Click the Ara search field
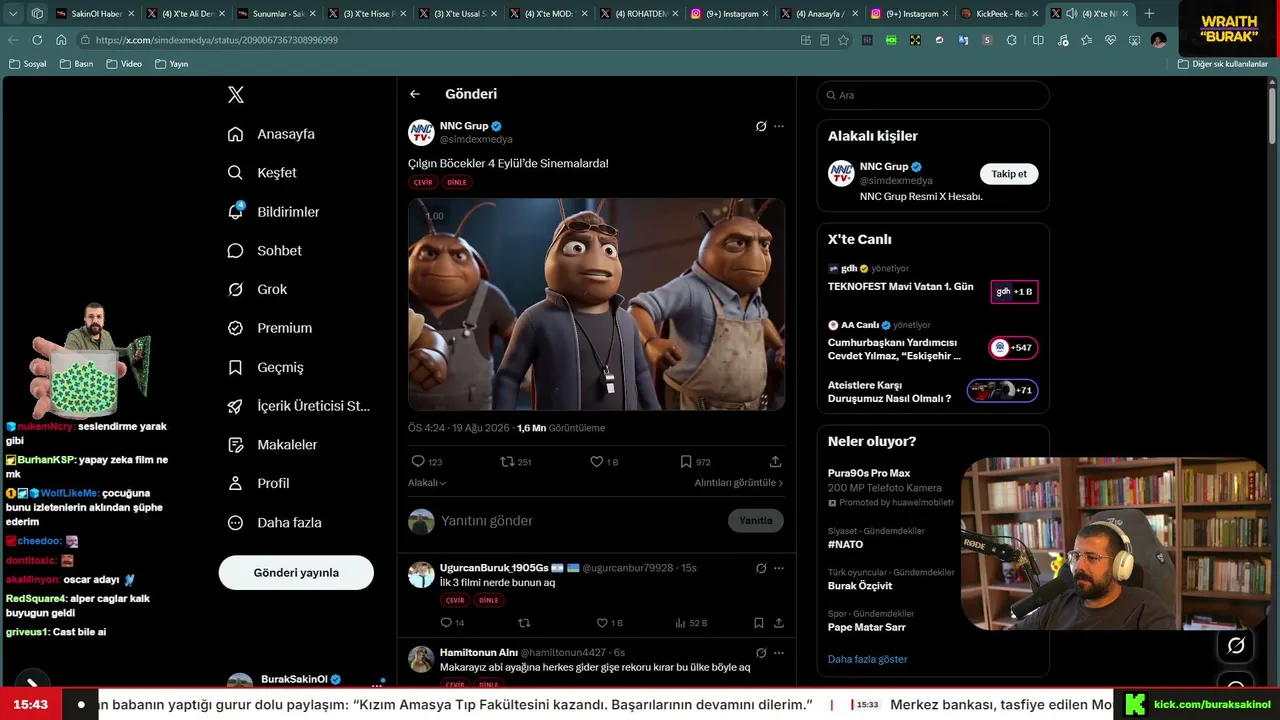The width and height of the screenshot is (1280, 720). click(933, 95)
